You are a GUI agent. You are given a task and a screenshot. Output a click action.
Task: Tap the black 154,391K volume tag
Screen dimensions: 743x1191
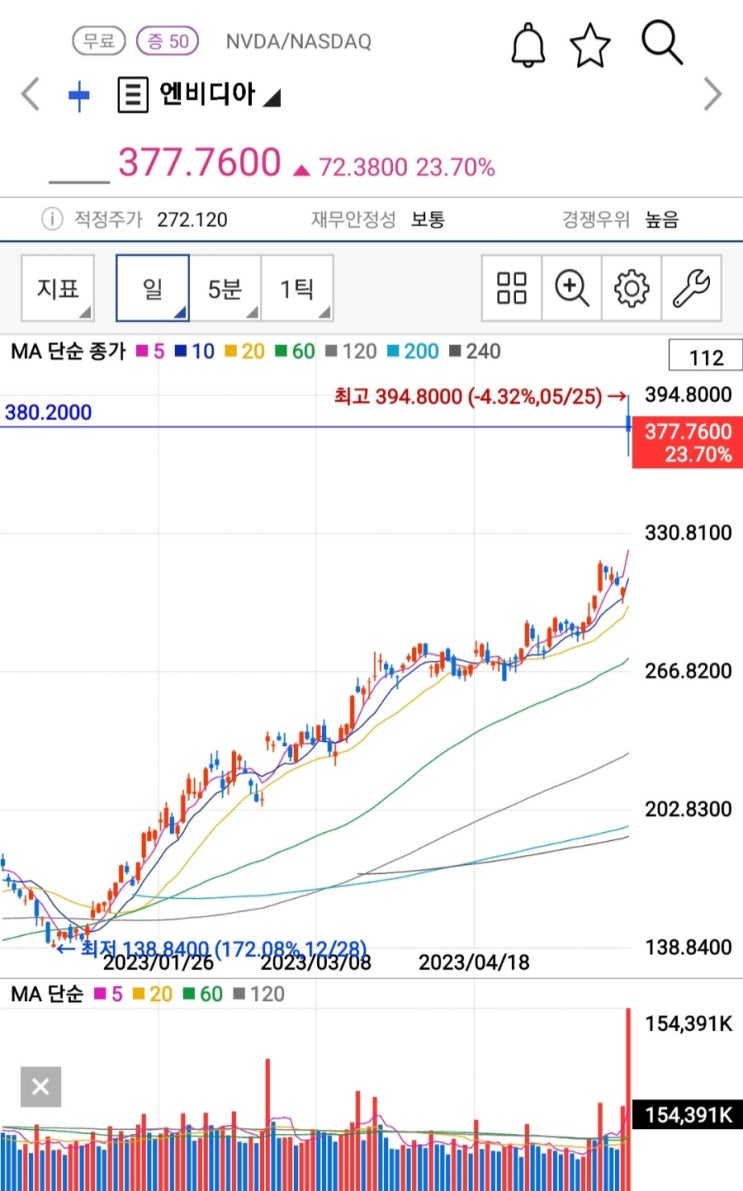688,1114
